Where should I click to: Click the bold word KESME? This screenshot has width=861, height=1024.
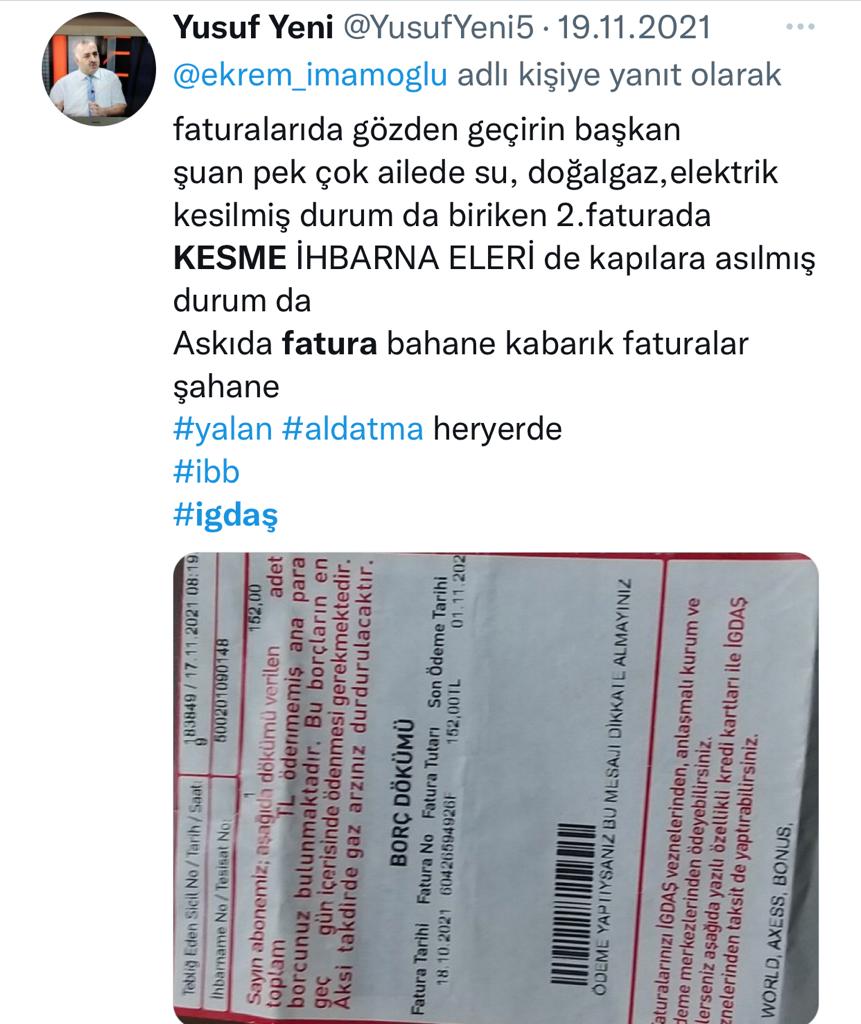point(229,258)
